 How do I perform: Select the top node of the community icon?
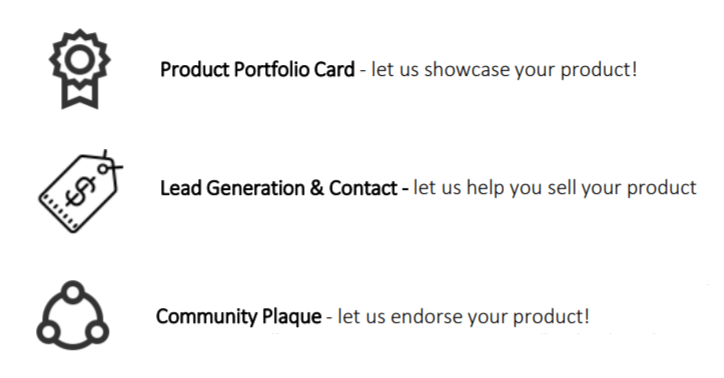click(73, 292)
